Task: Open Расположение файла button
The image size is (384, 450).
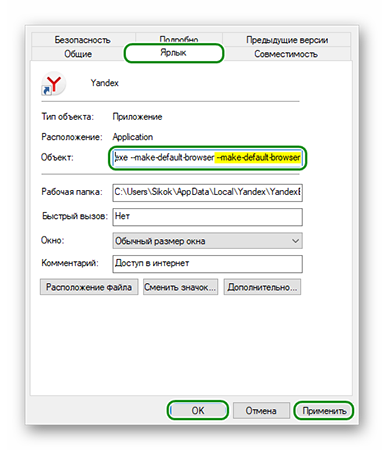Action: click(x=89, y=287)
